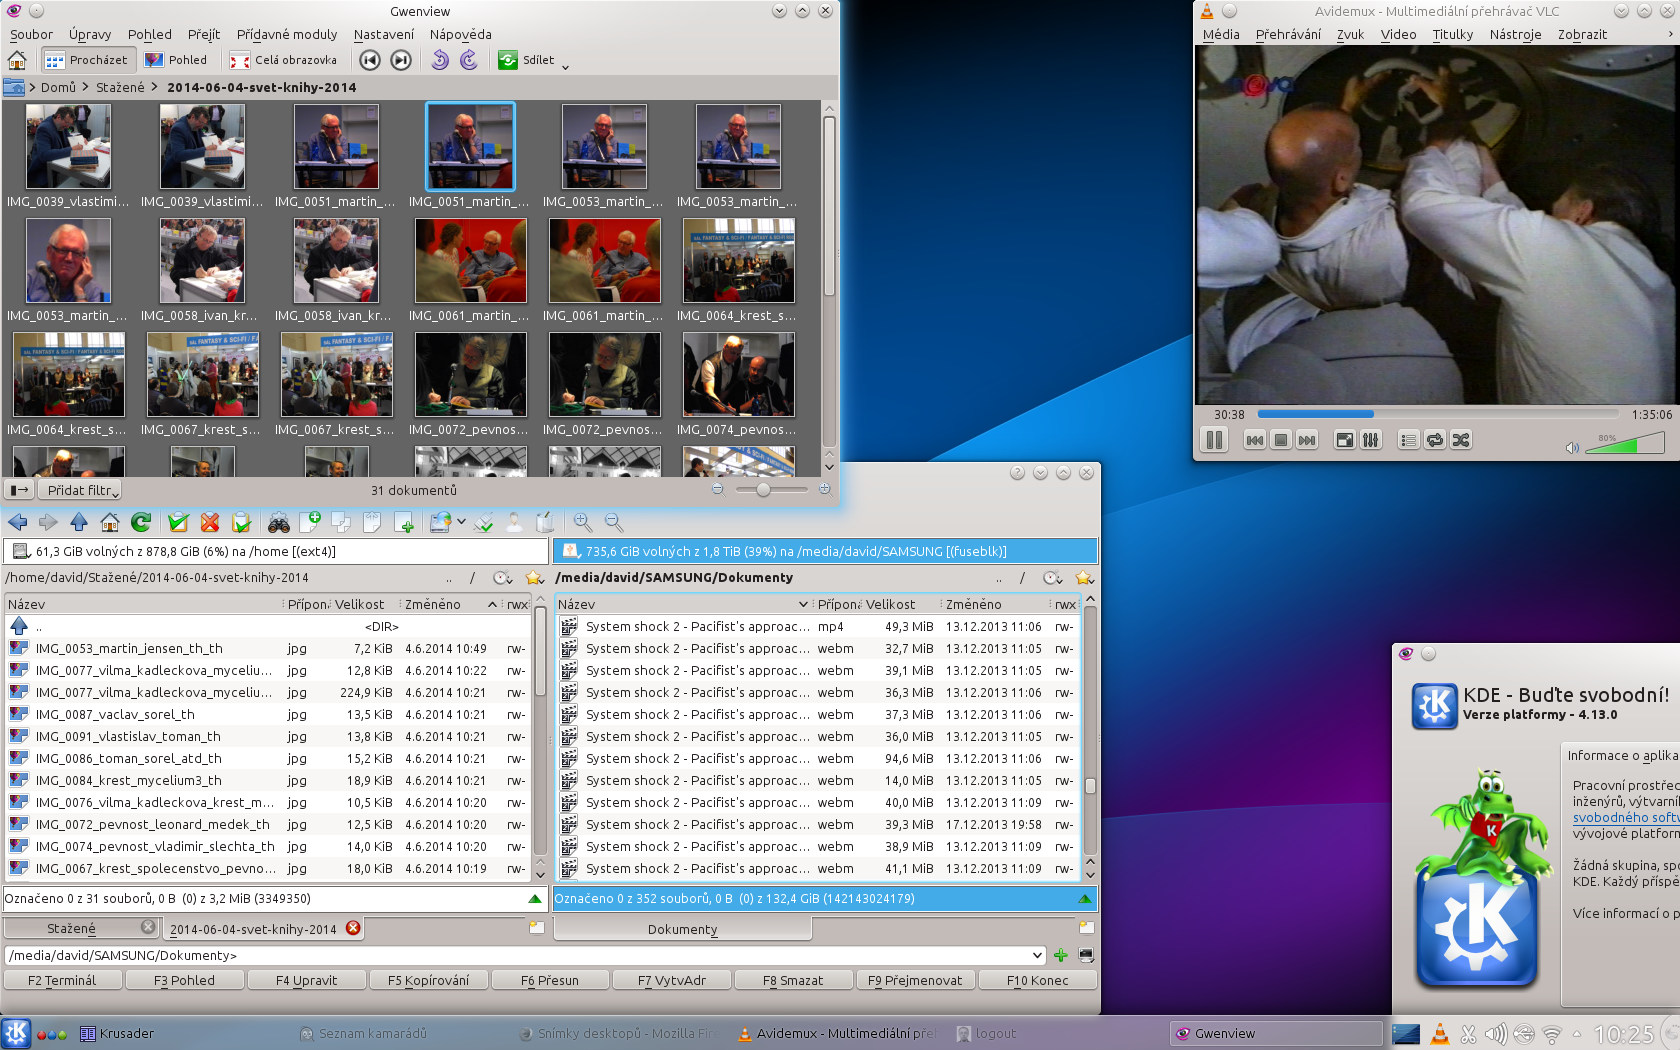Select IMG_0087_vaclav_sorel_th file row

(268, 714)
